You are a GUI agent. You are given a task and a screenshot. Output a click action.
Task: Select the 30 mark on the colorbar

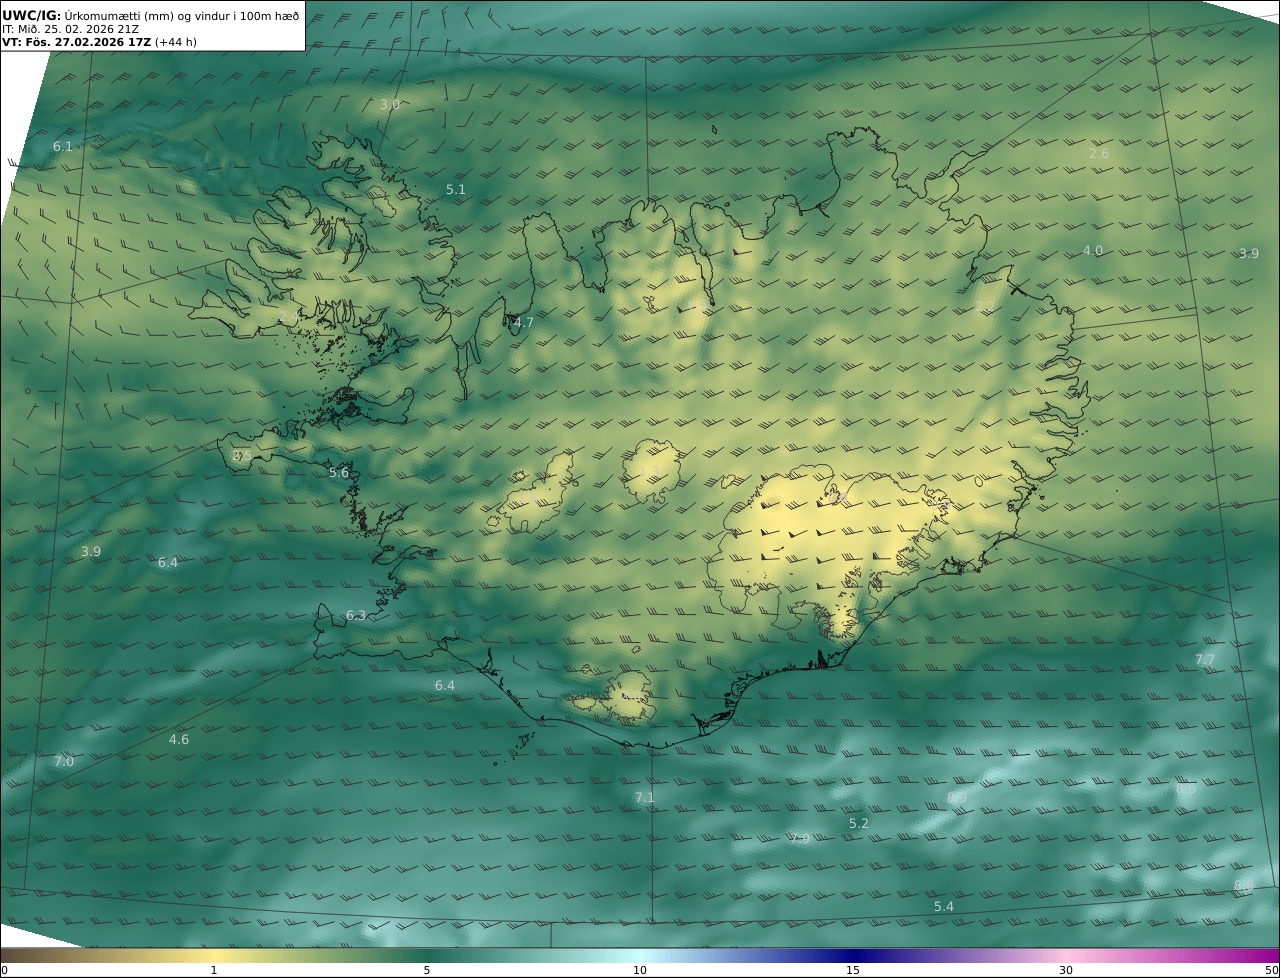tap(1066, 970)
